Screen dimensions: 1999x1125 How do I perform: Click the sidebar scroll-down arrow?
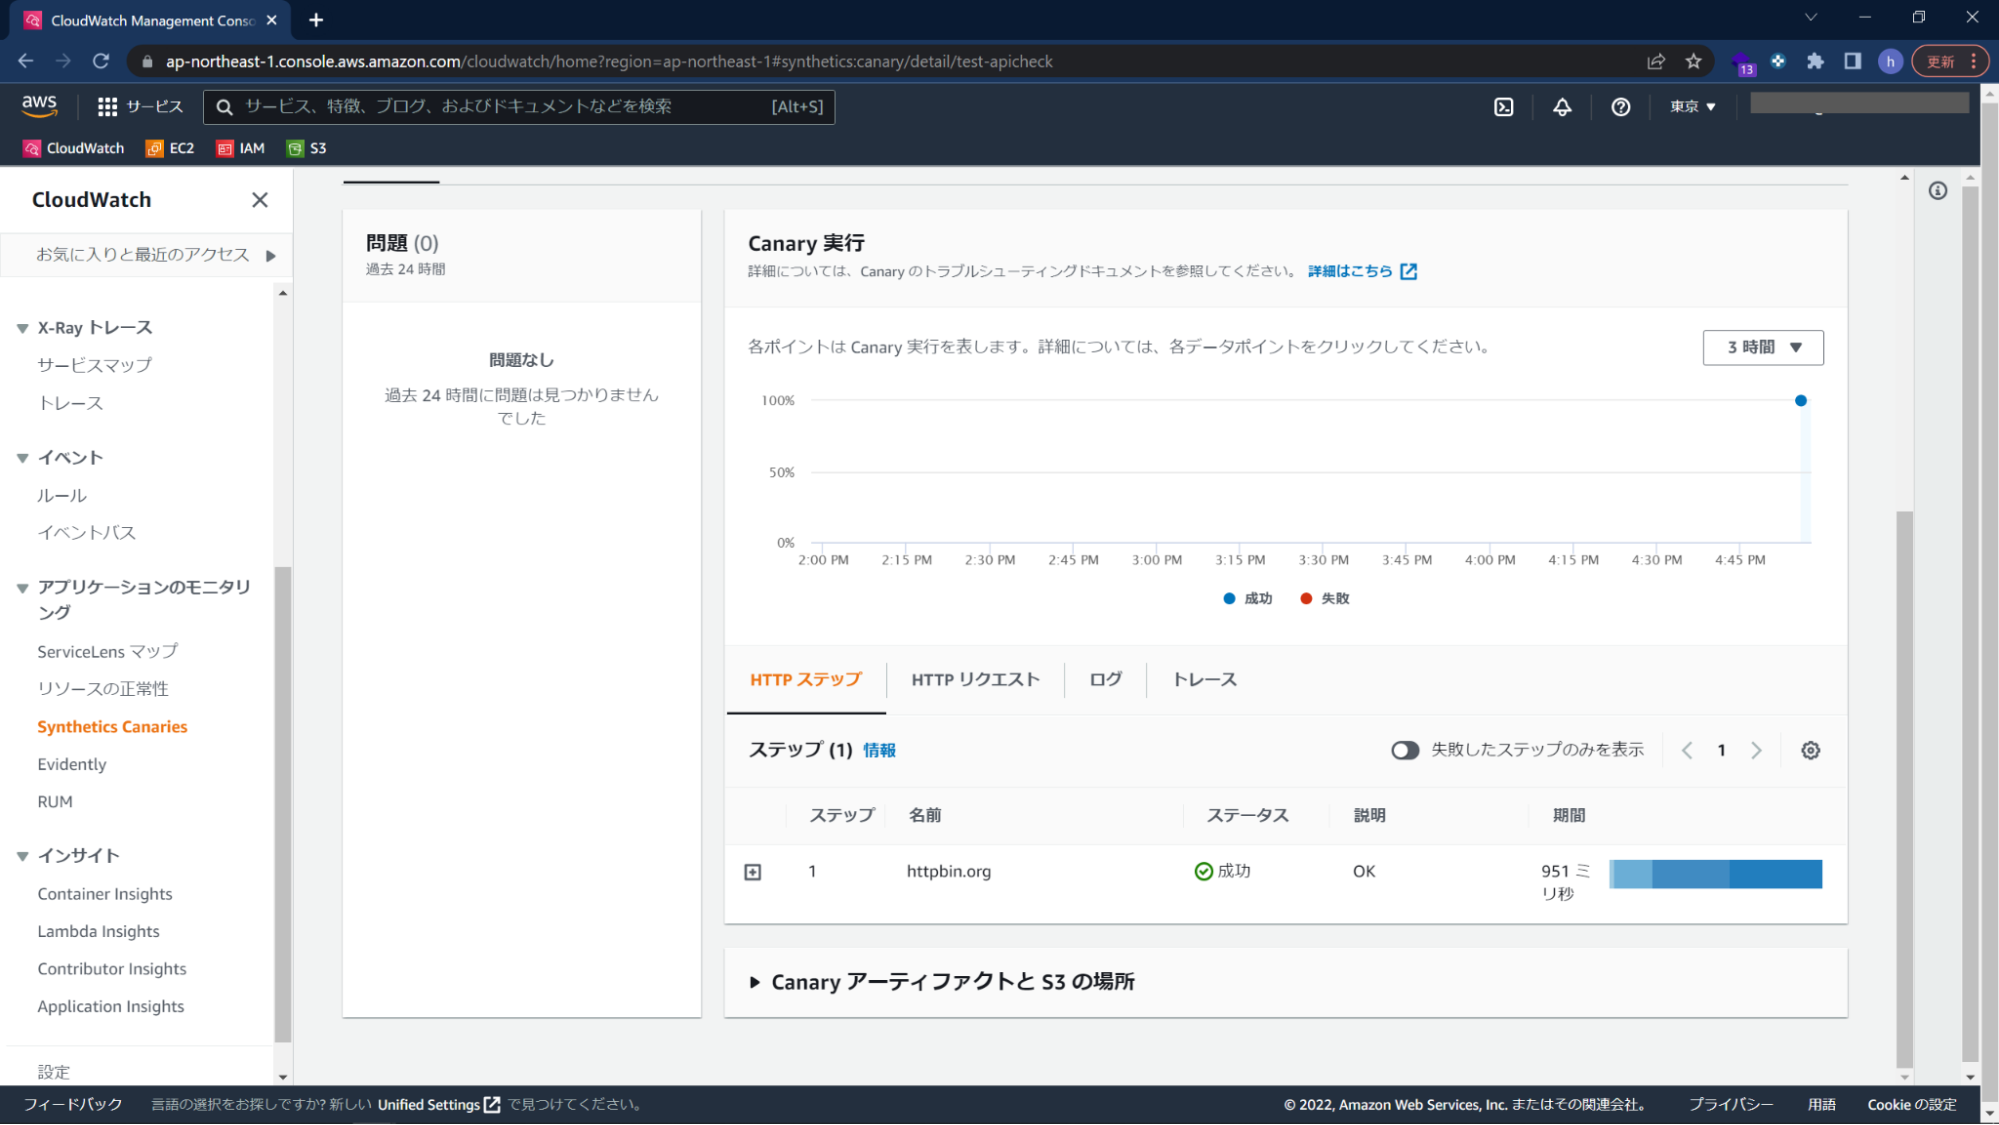click(283, 1077)
